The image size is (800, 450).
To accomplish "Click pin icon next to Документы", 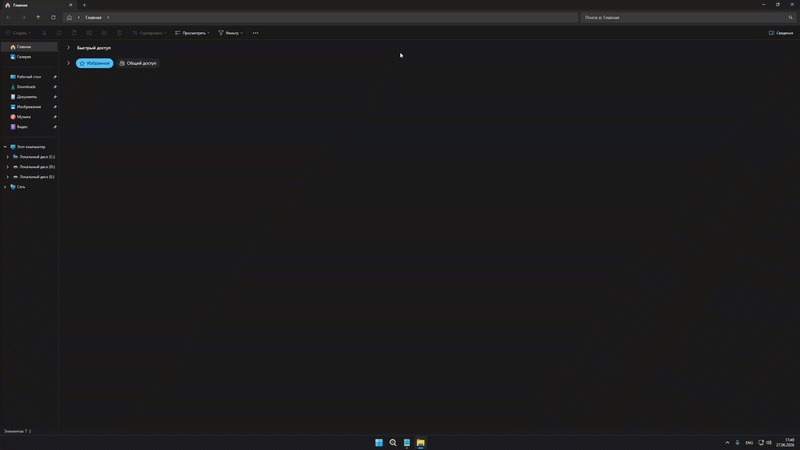I will 55,97.
